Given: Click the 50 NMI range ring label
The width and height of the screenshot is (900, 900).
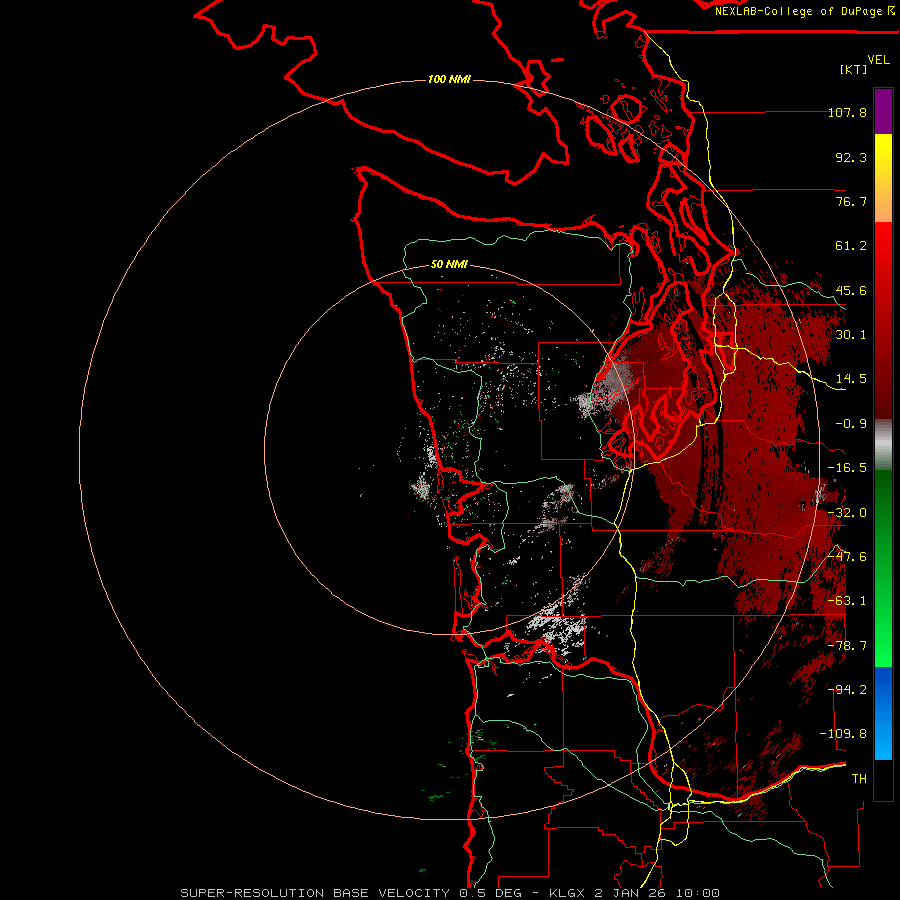Looking at the screenshot, I should [449, 265].
